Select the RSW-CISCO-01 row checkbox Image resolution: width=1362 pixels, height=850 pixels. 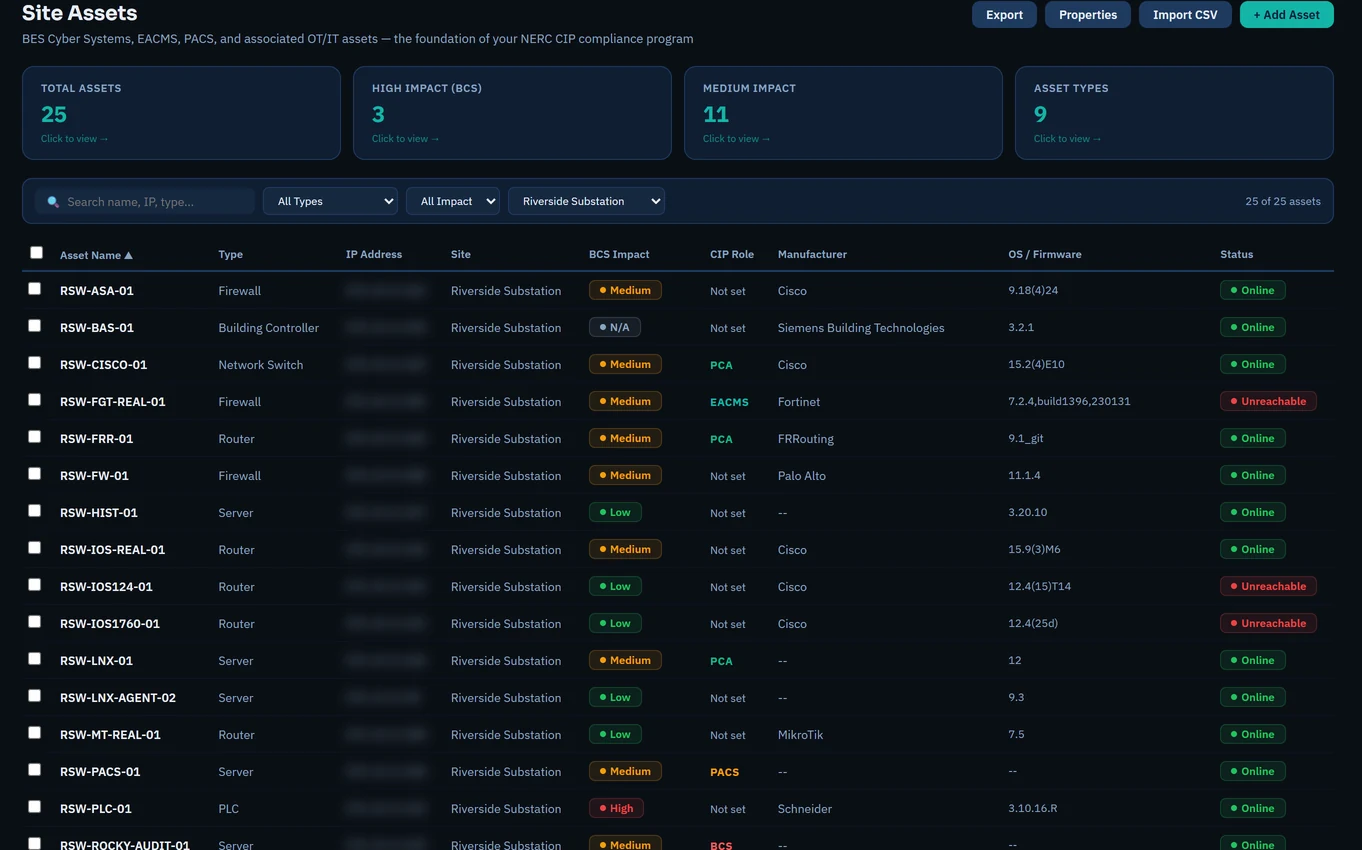tap(34, 363)
